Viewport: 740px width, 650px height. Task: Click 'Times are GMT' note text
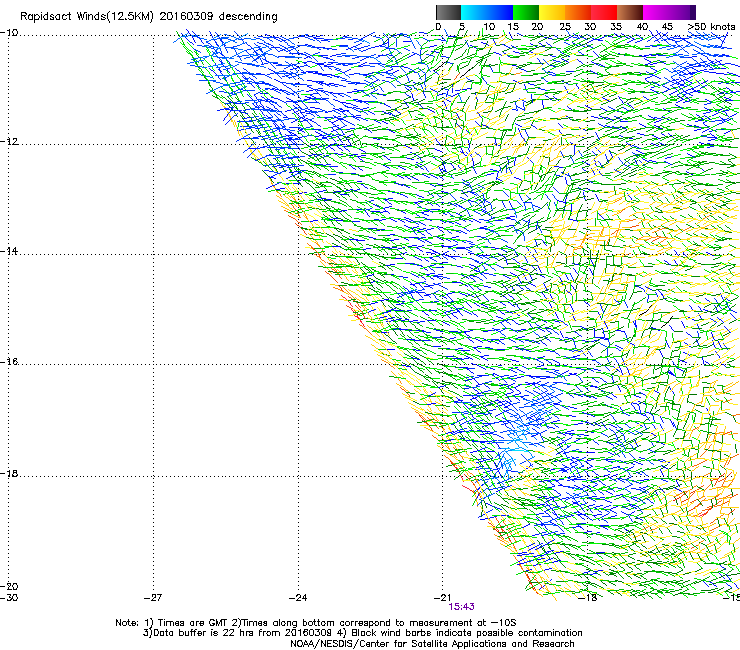(194, 623)
